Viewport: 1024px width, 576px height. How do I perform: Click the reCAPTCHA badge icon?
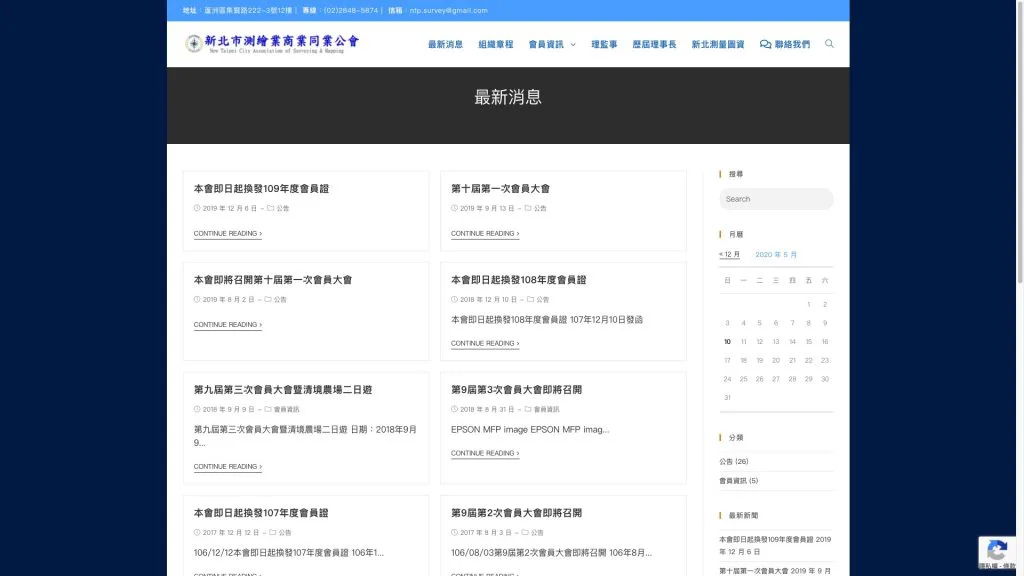996,549
